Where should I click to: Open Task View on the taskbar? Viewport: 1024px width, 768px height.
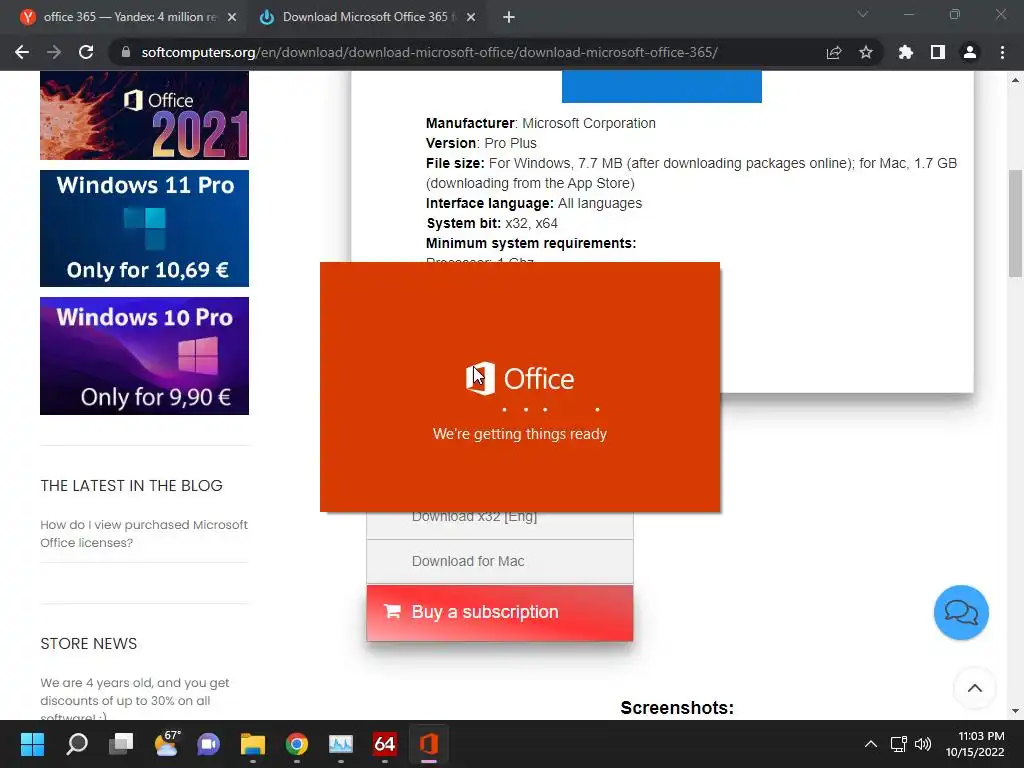121,744
